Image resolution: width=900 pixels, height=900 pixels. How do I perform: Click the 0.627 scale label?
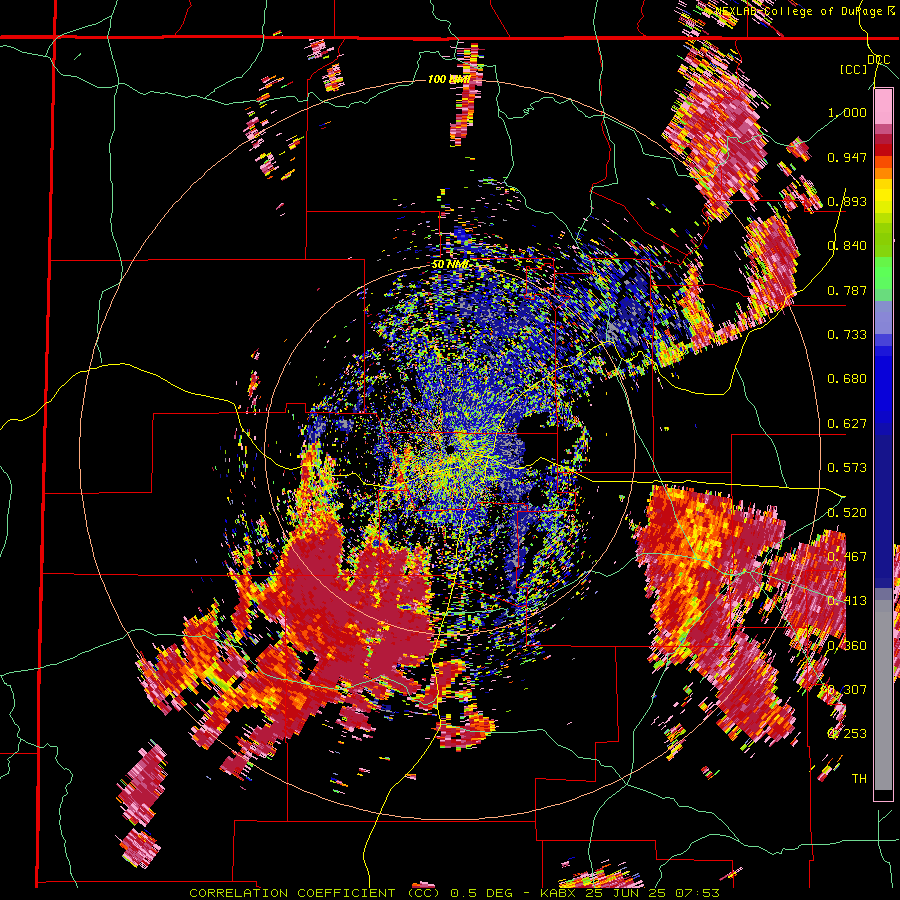(x=847, y=424)
